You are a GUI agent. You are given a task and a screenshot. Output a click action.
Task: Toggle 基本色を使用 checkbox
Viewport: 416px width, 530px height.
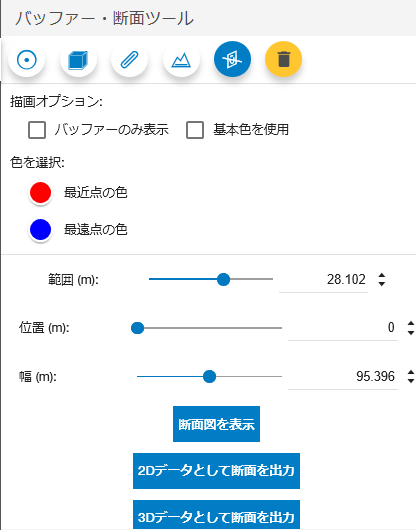pyautogui.click(x=195, y=130)
